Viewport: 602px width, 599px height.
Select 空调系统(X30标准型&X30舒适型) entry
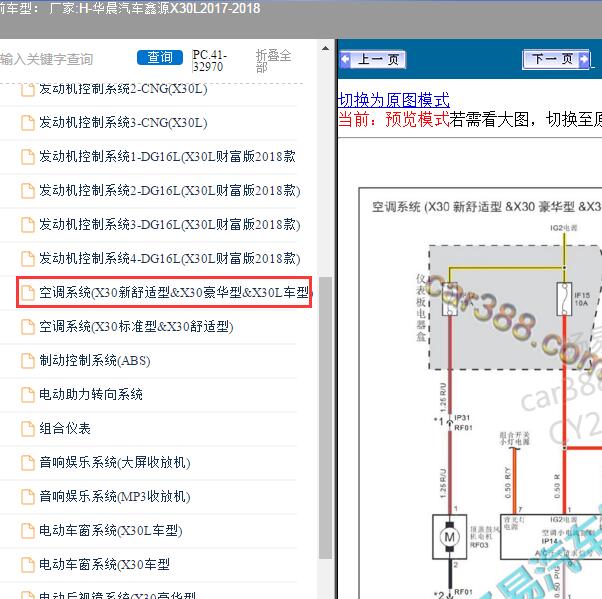[x=136, y=326]
